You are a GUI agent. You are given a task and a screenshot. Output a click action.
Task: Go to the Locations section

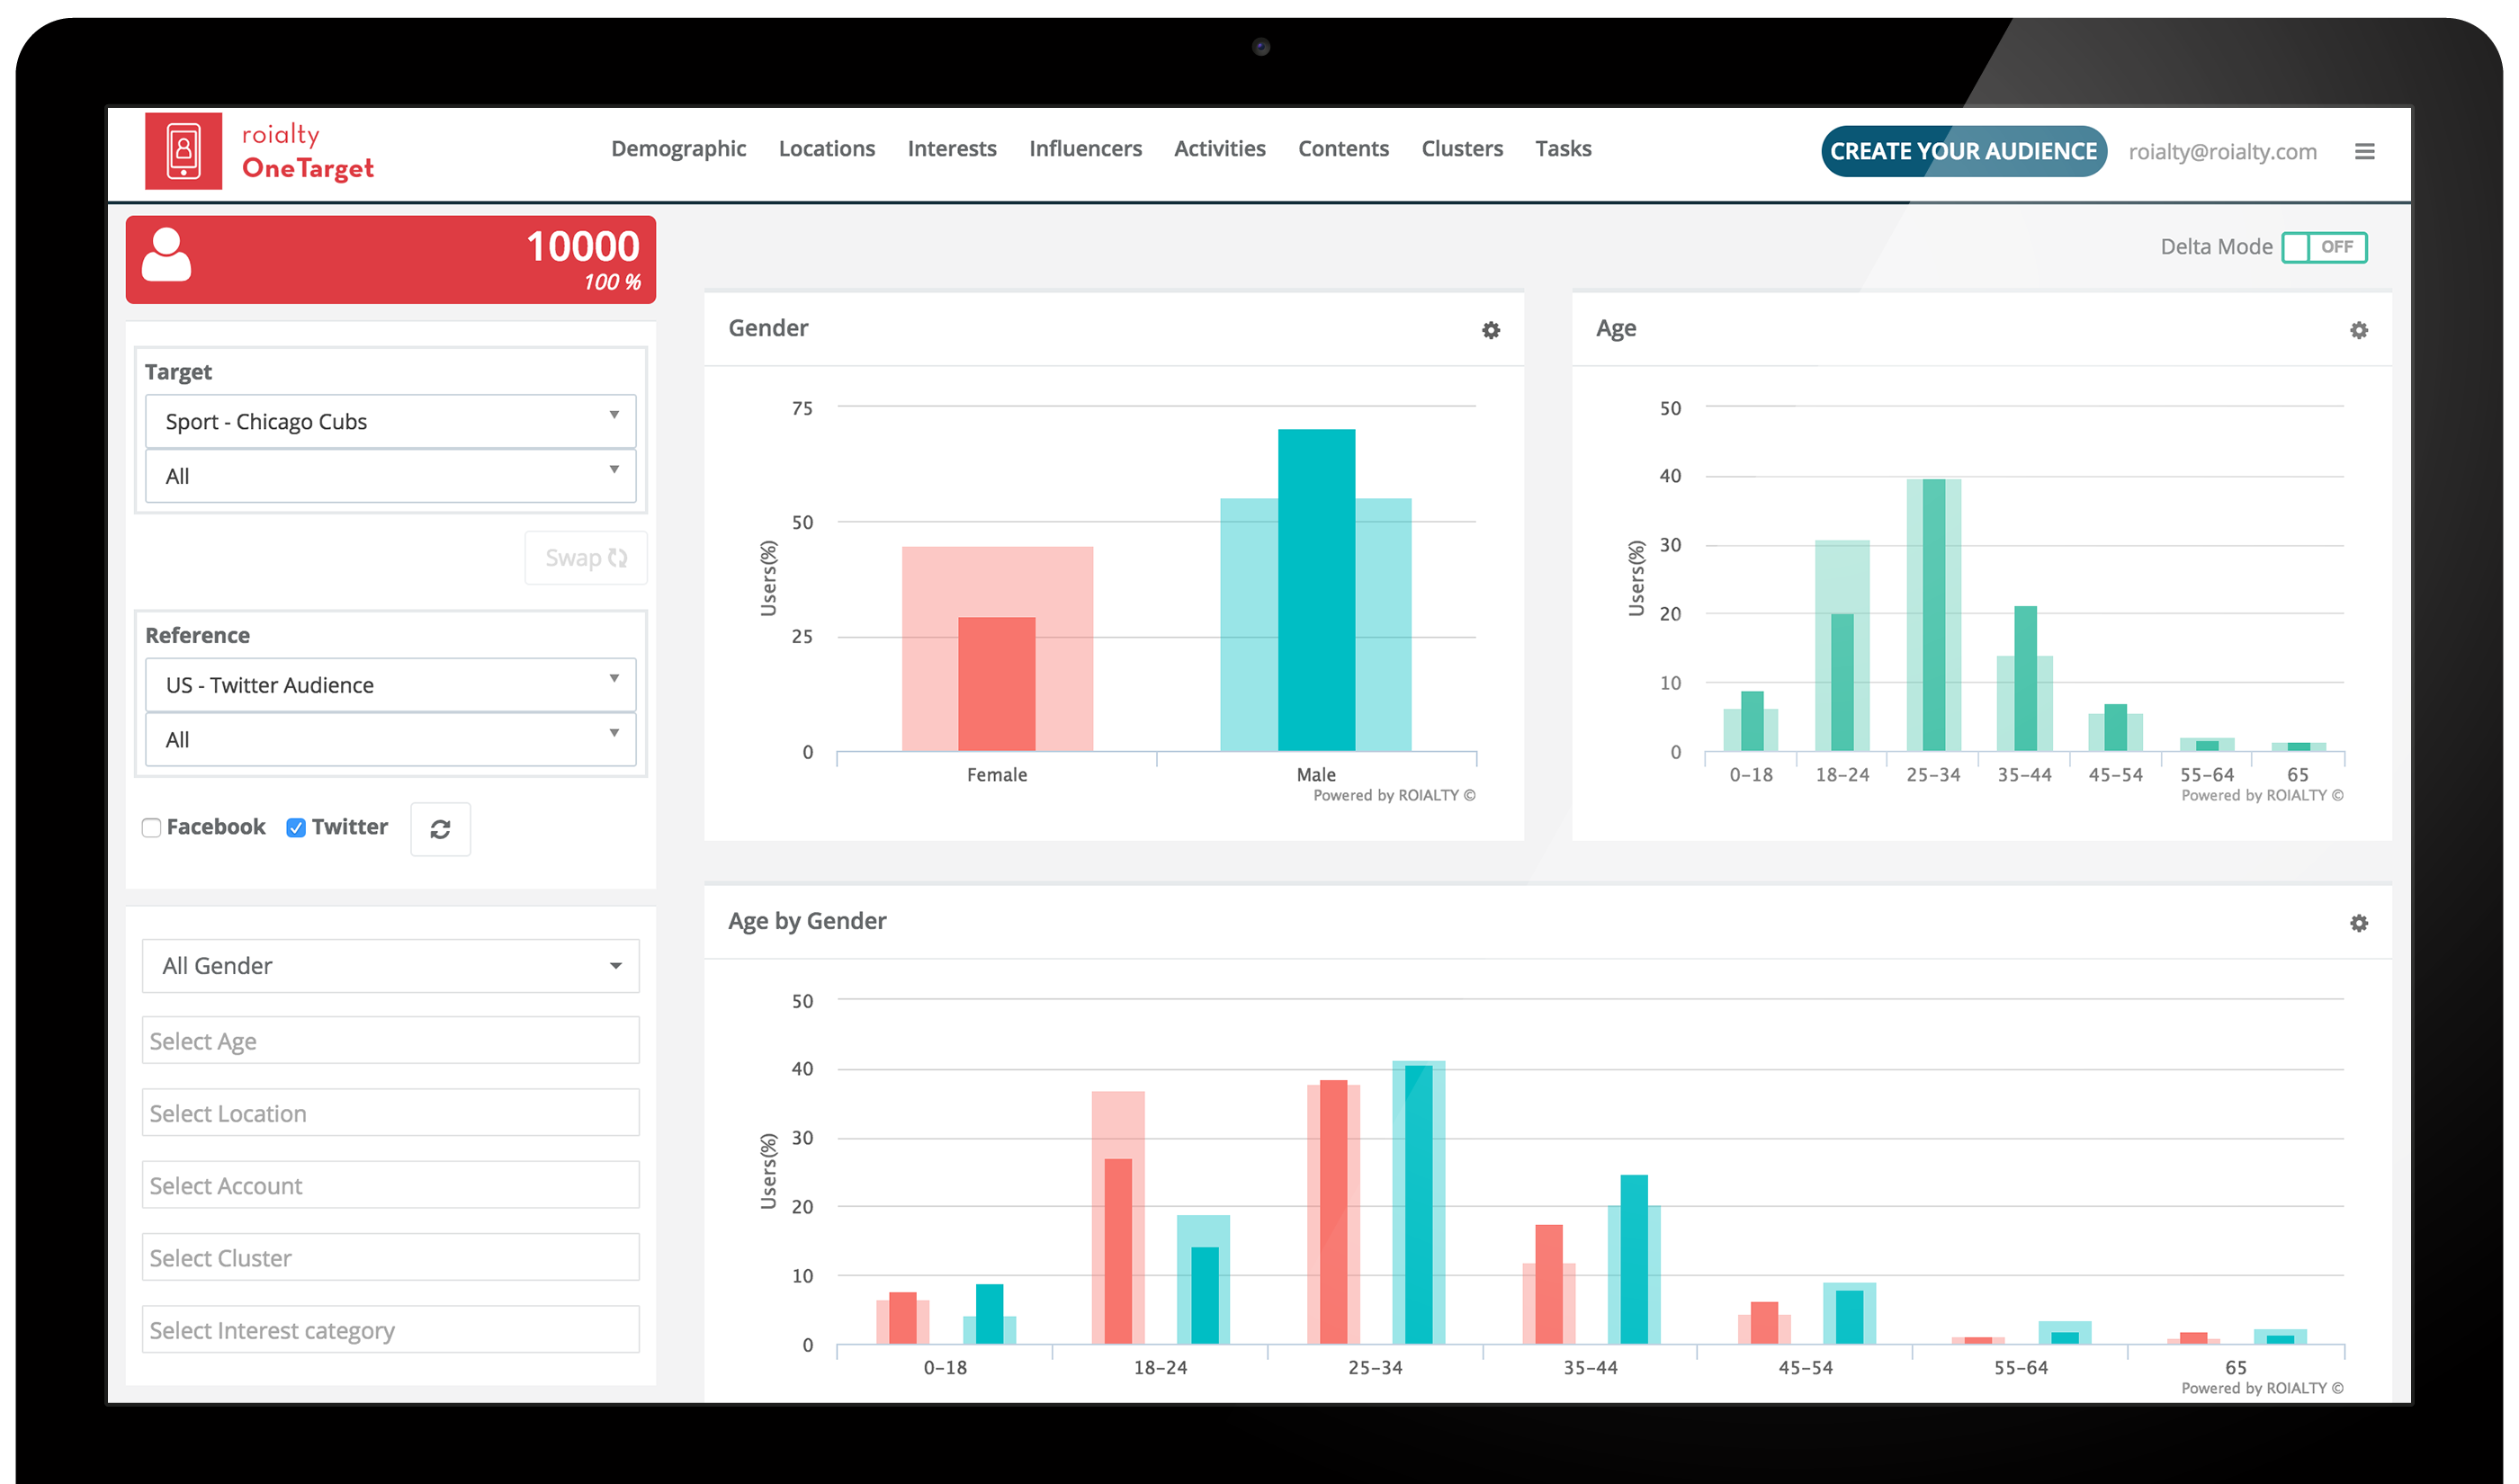click(826, 149)
